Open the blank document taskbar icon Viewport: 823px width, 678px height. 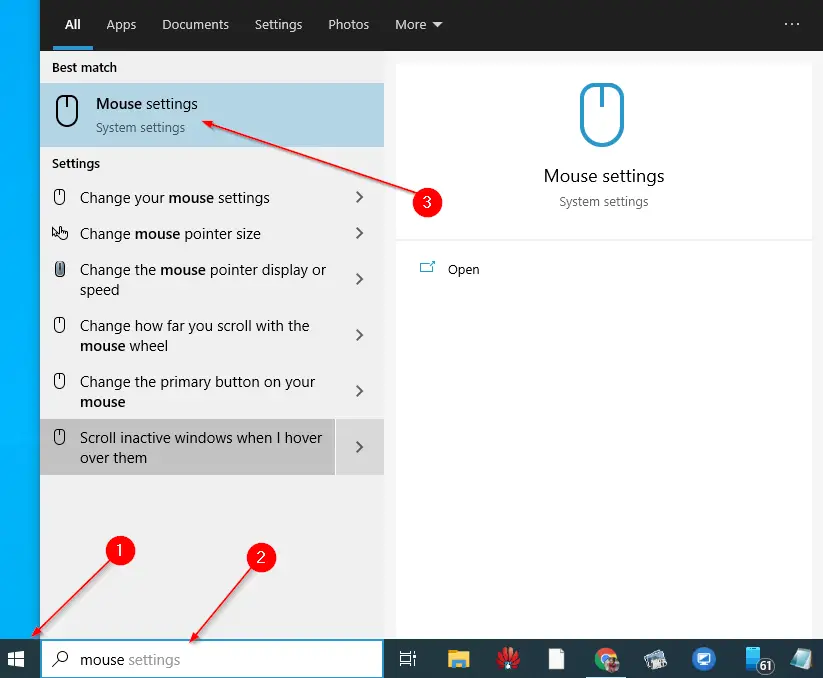tap(556, 659)
